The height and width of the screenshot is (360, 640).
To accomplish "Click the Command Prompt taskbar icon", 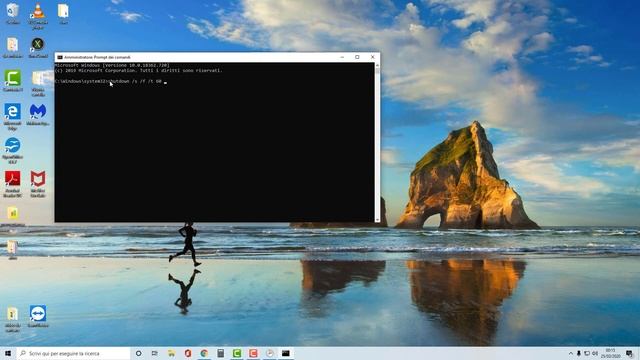I will click(286, 353).
